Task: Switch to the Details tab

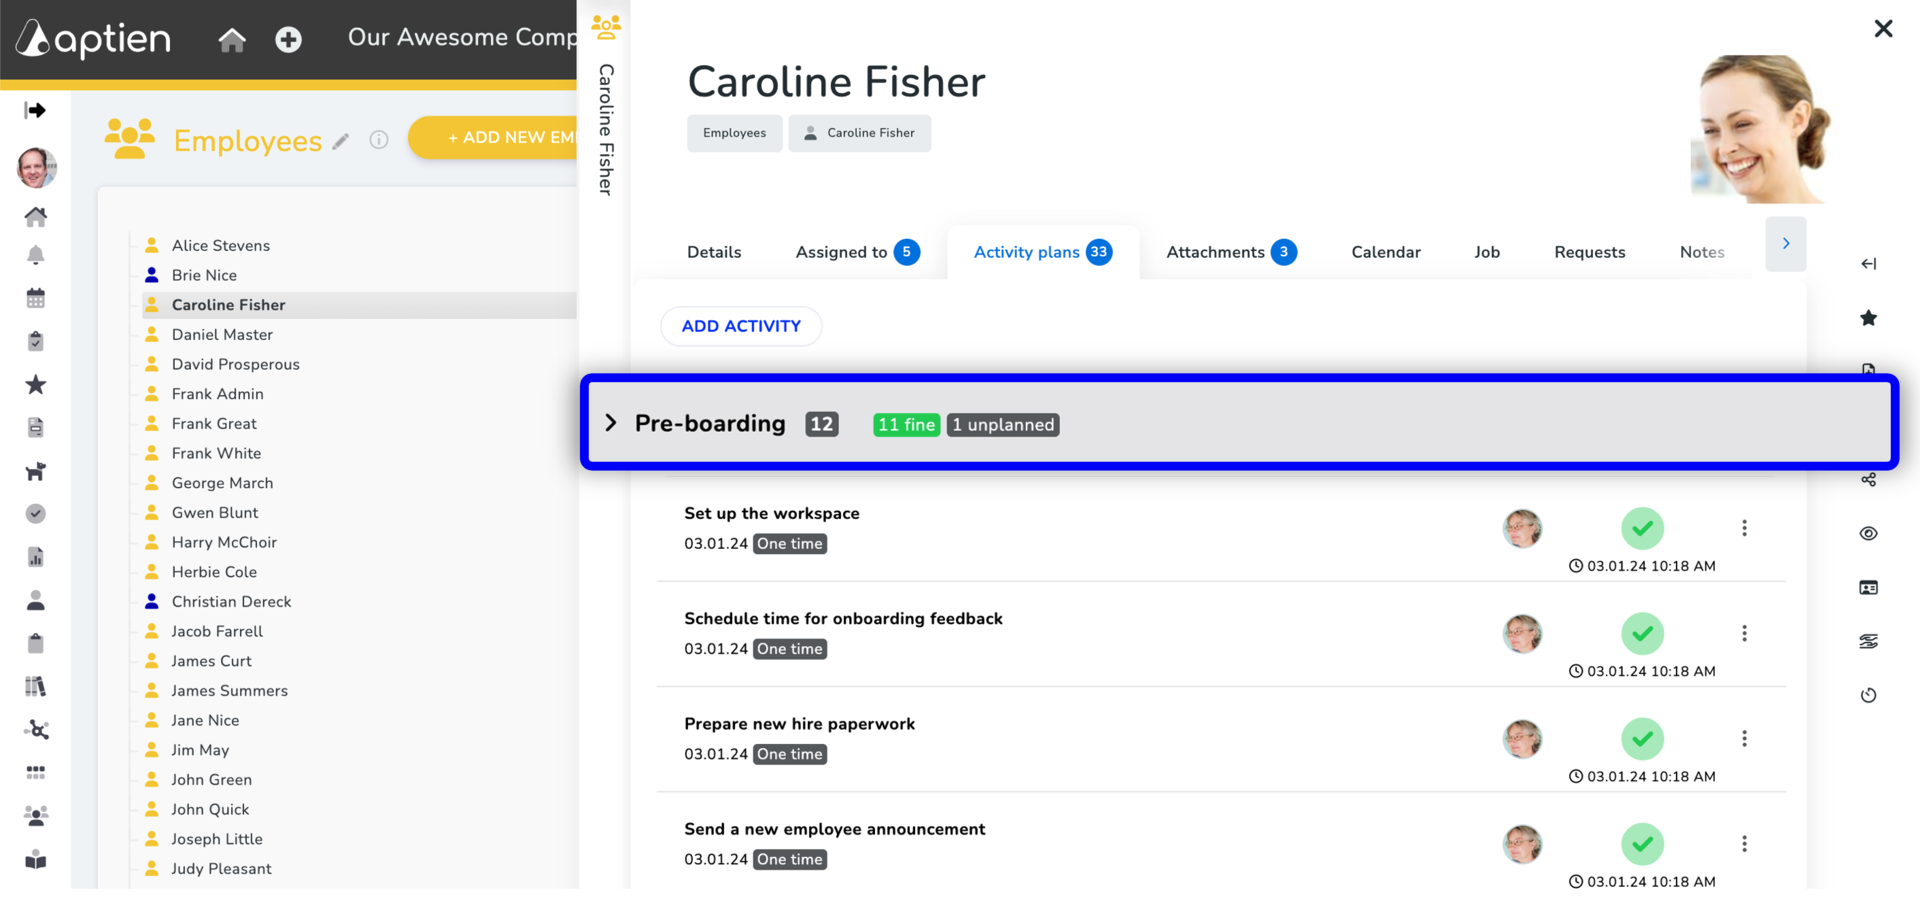Action: 714,252
